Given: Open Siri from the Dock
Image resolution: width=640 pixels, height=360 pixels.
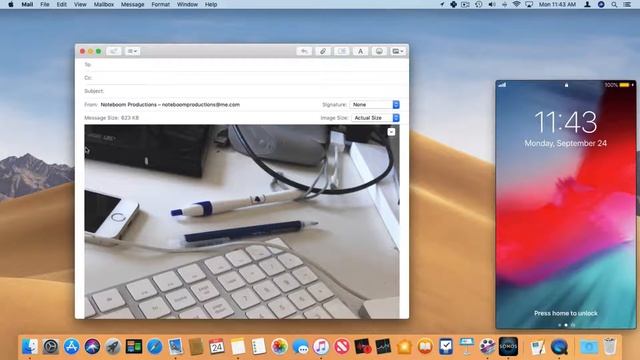Looking at the screenshot, I should (x=92, y=347).
